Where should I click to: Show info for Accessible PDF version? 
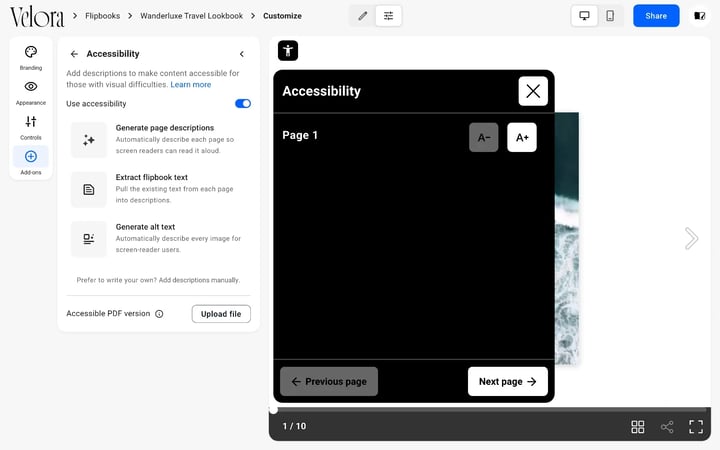pyautogui.click(x=159, y=314)
